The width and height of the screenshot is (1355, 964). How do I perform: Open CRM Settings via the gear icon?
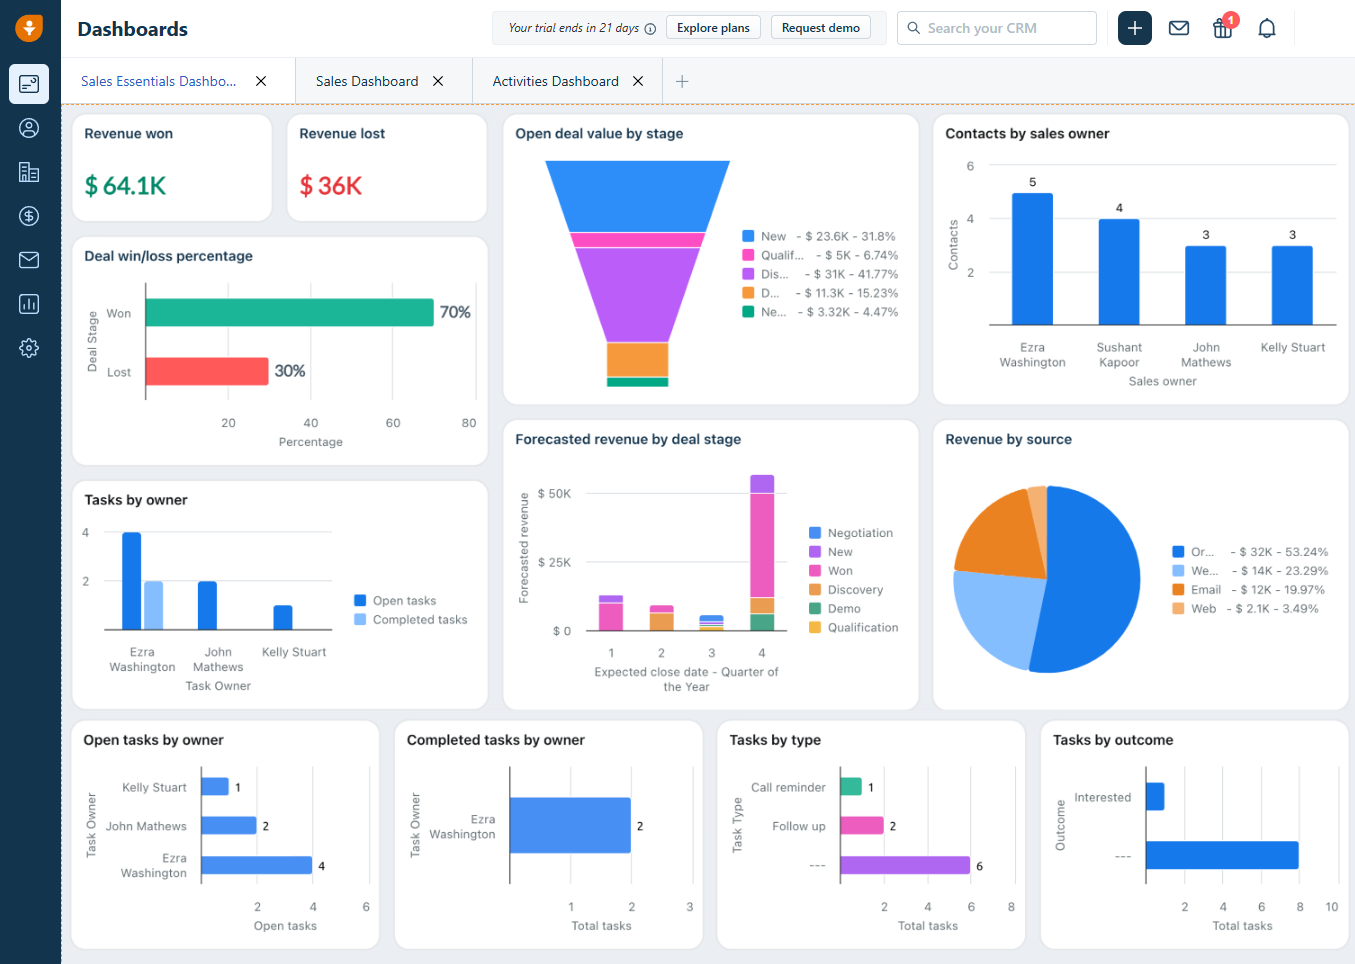[28, 347]
